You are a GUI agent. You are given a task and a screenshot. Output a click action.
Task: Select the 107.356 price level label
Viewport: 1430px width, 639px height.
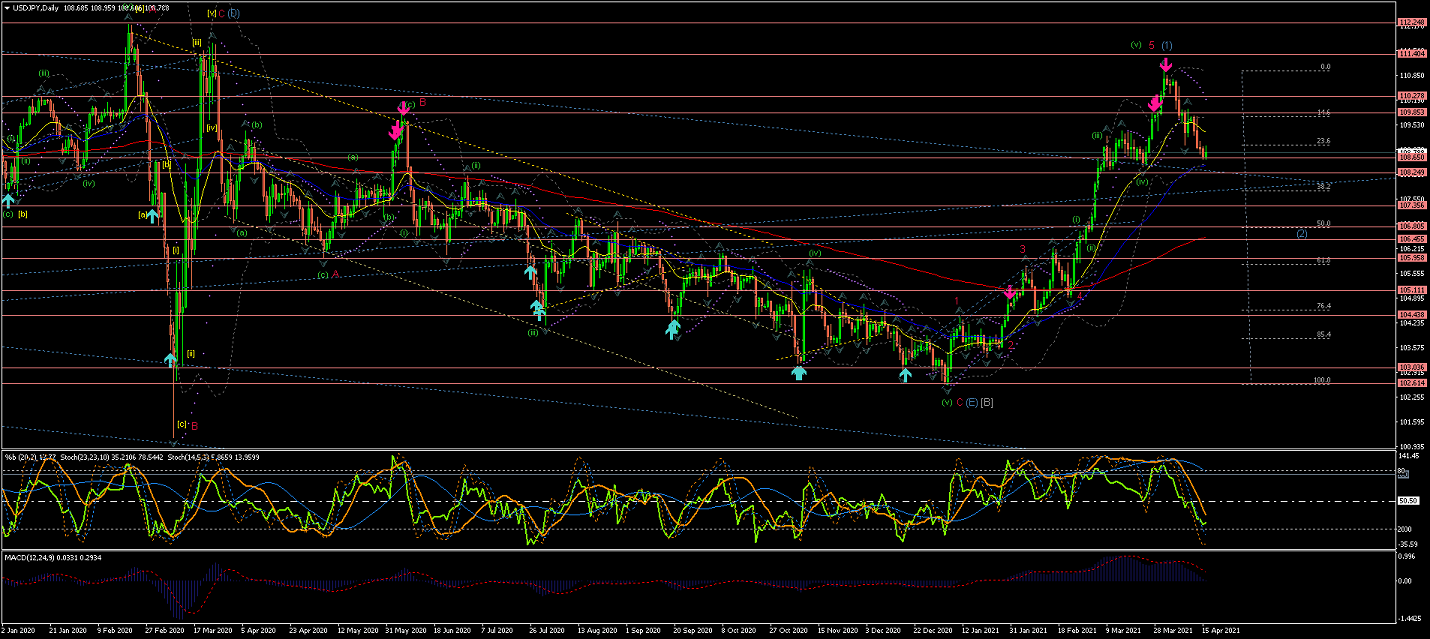1412,206
